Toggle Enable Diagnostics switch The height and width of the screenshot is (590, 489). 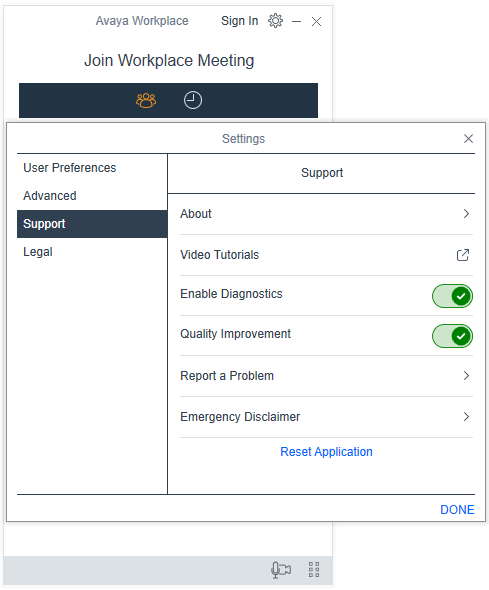point(452,296)
